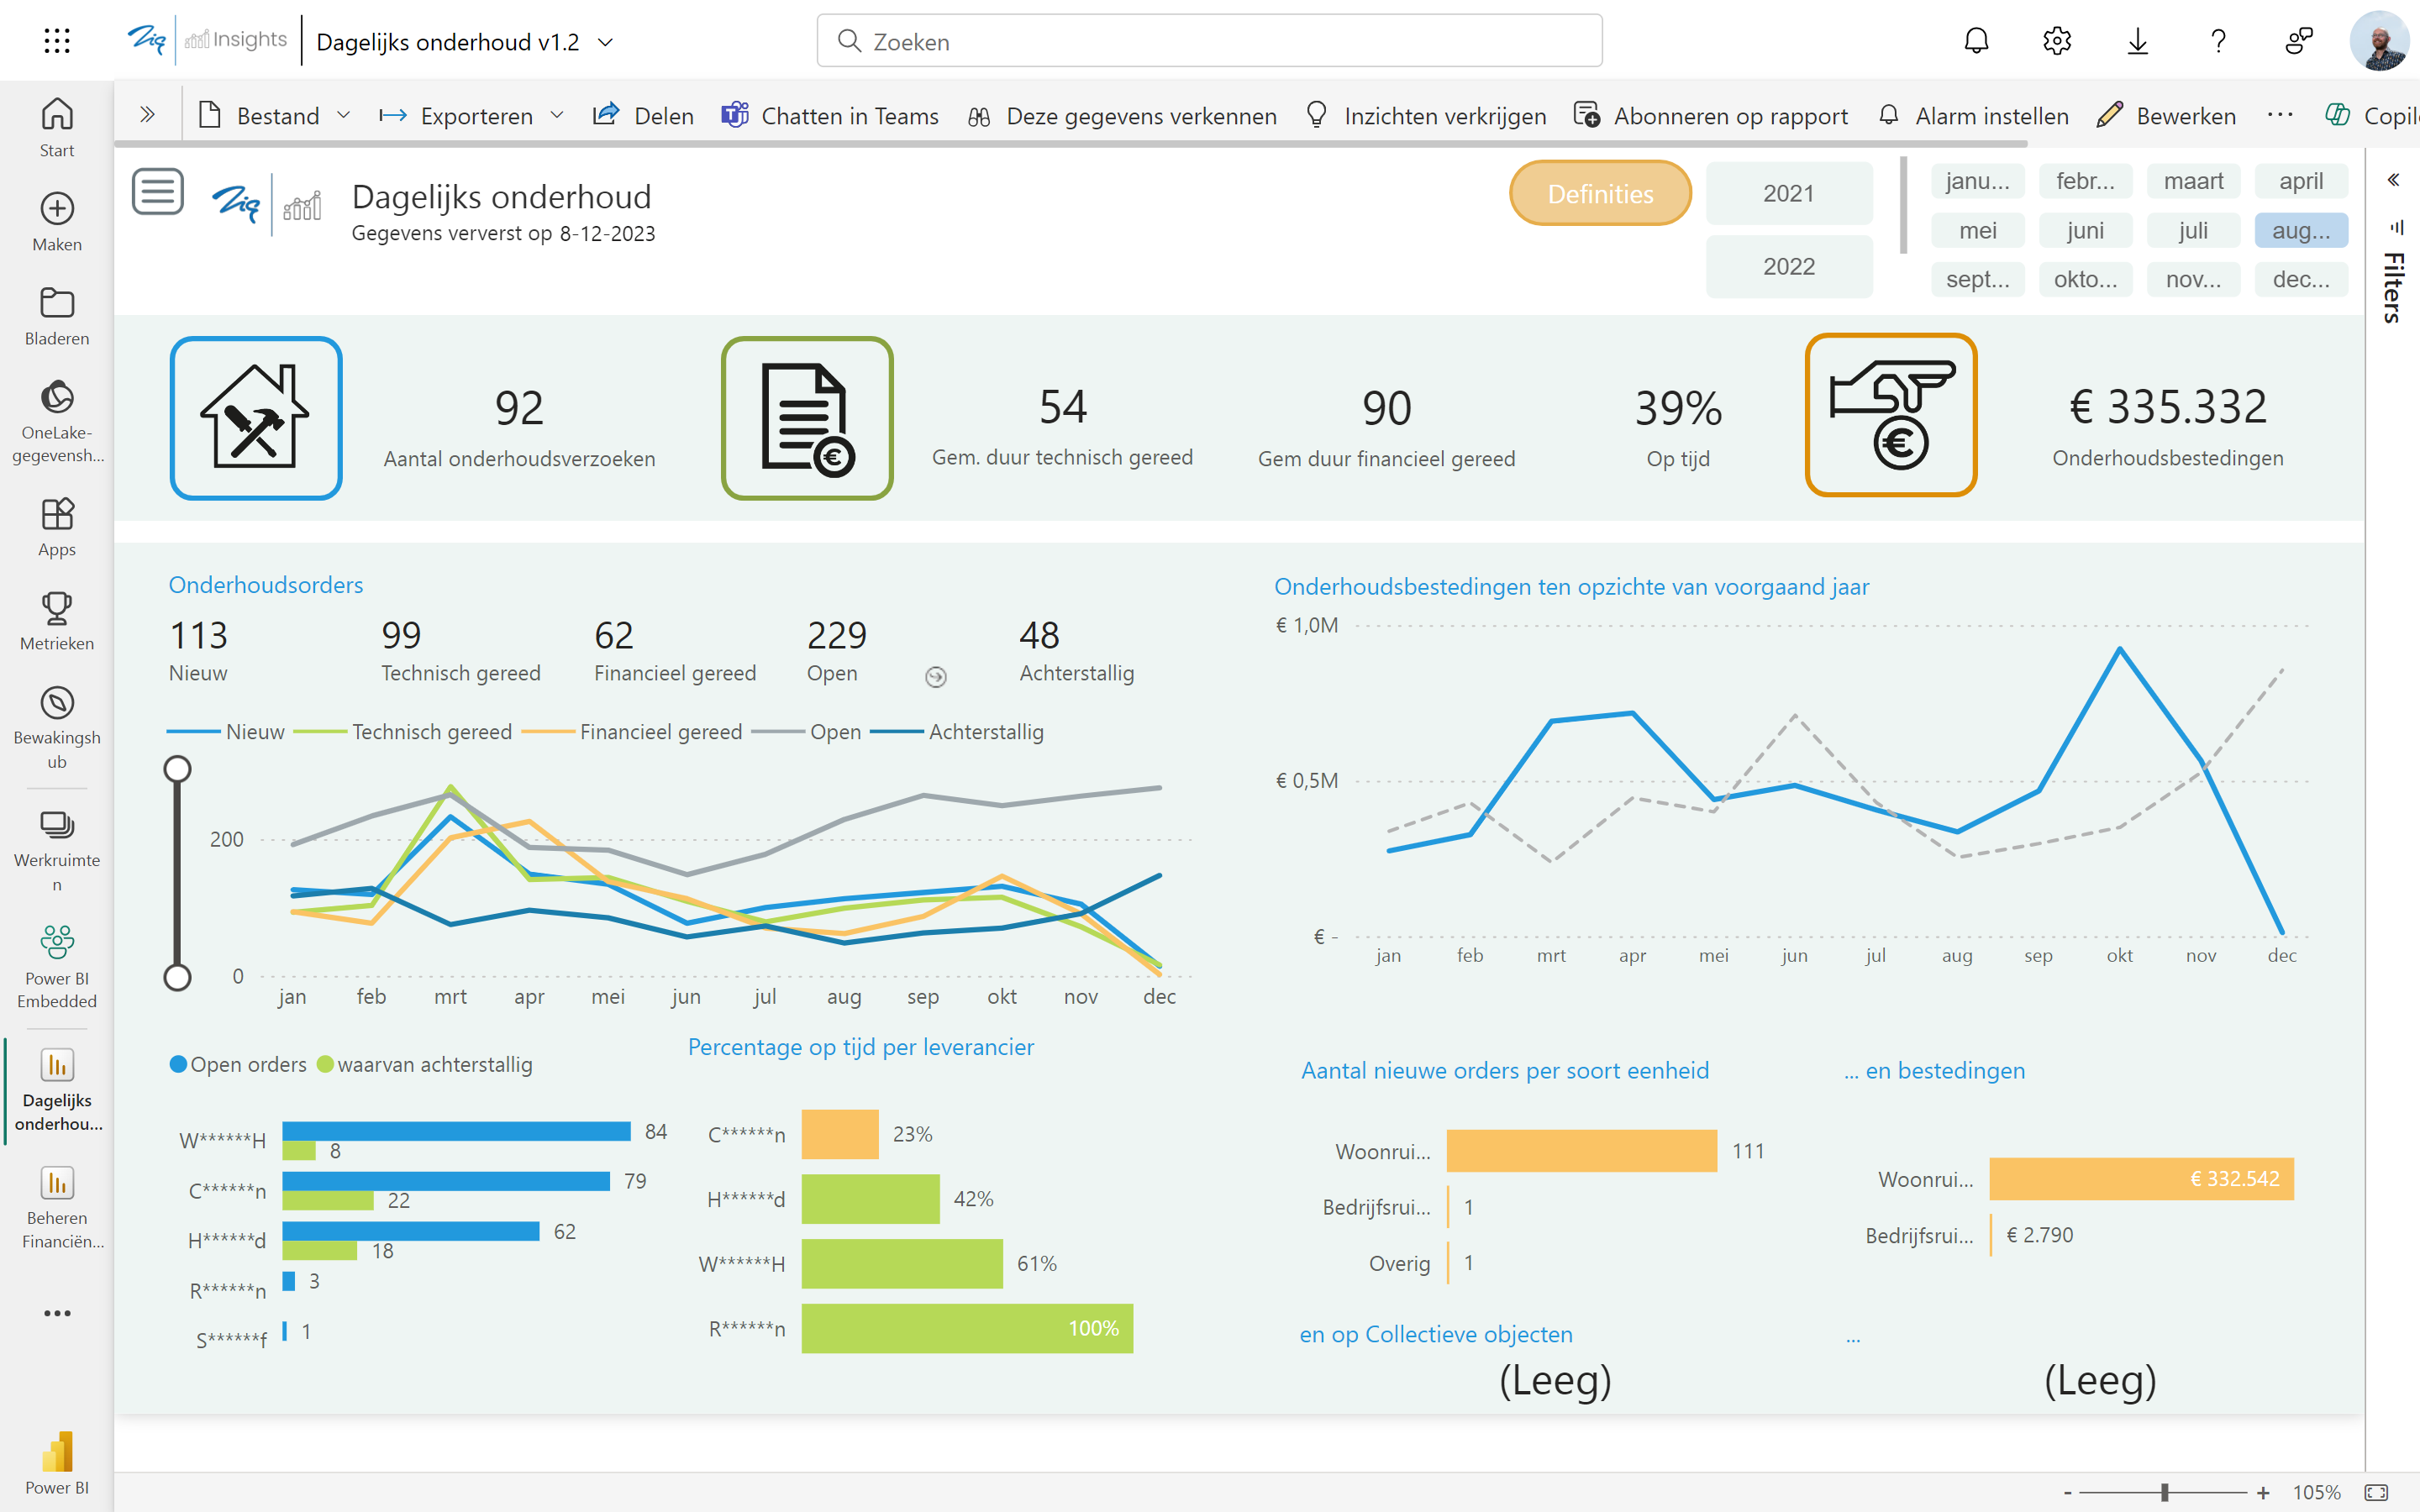Toggle the 2022 year slicer

pos(1788,266)
